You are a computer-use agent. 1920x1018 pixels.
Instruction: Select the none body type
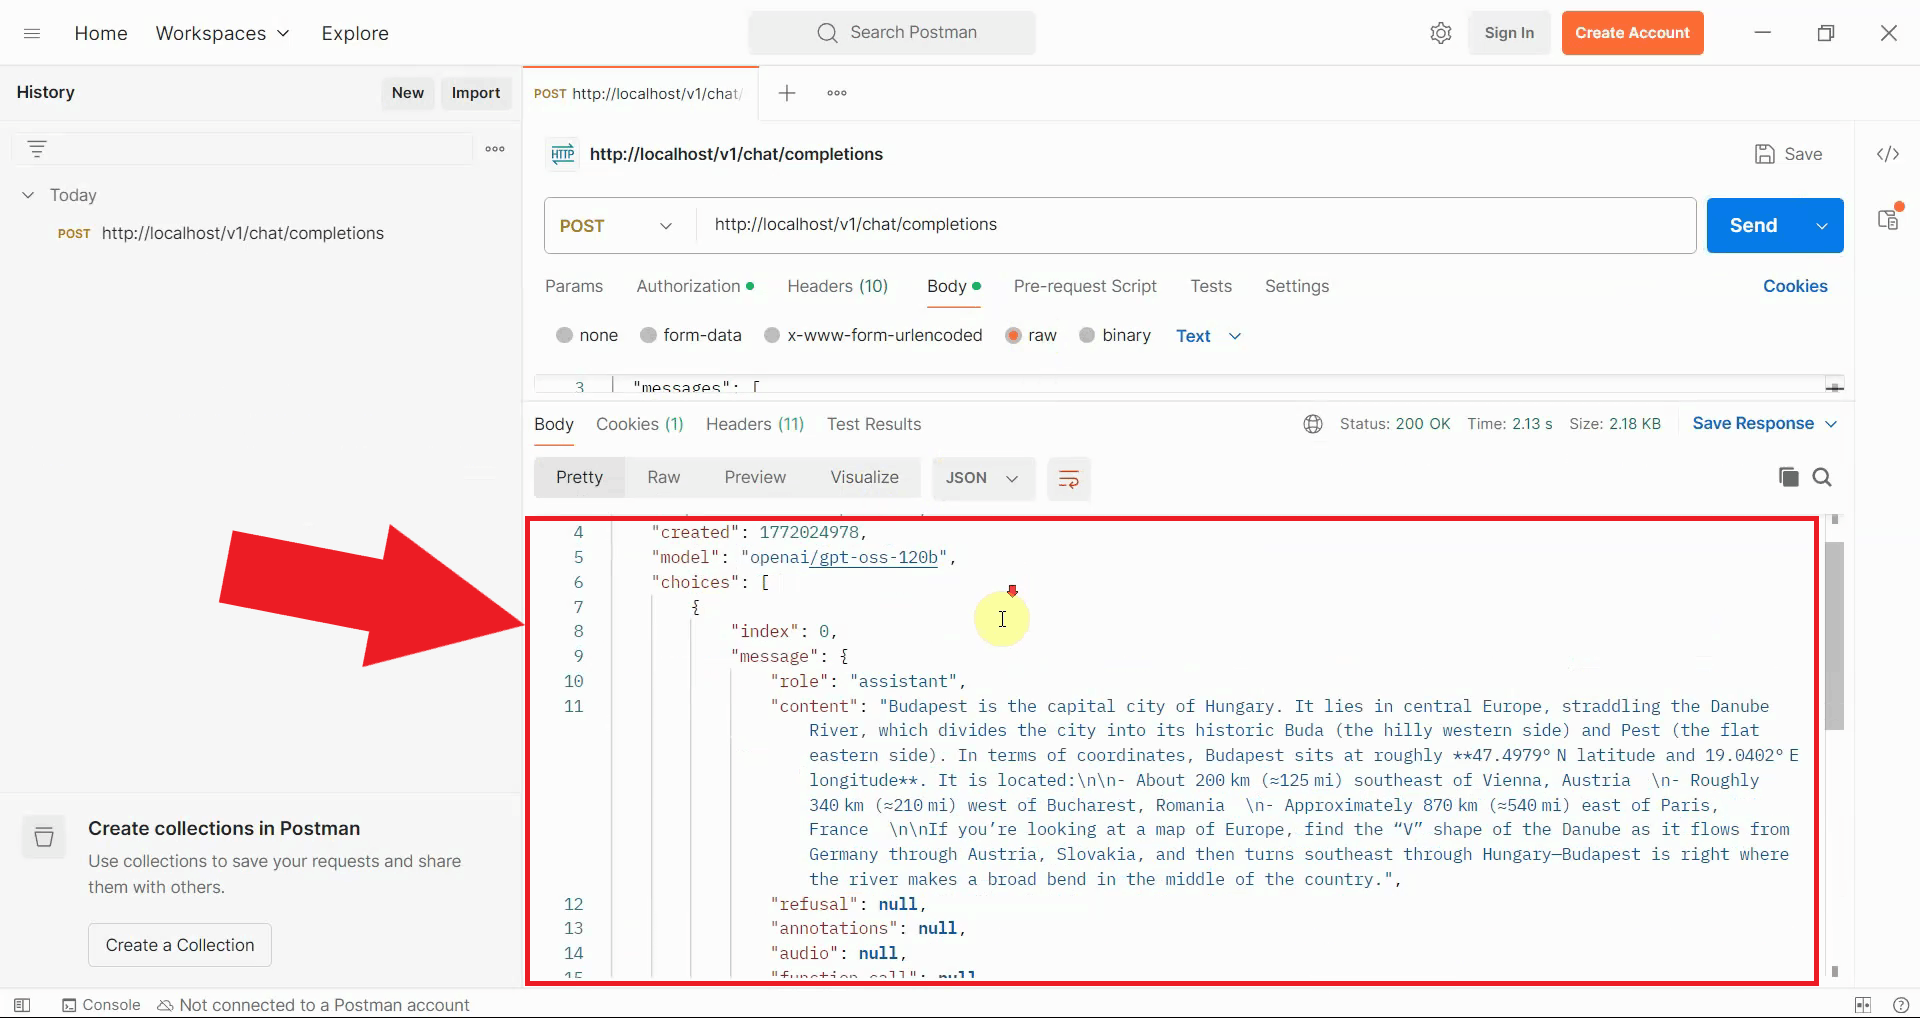(565, 336)
